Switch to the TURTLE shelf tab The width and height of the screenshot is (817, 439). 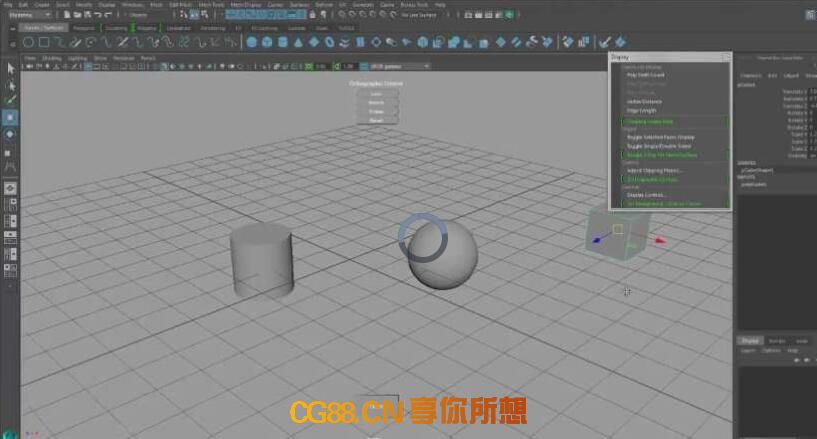click(346, 28)
